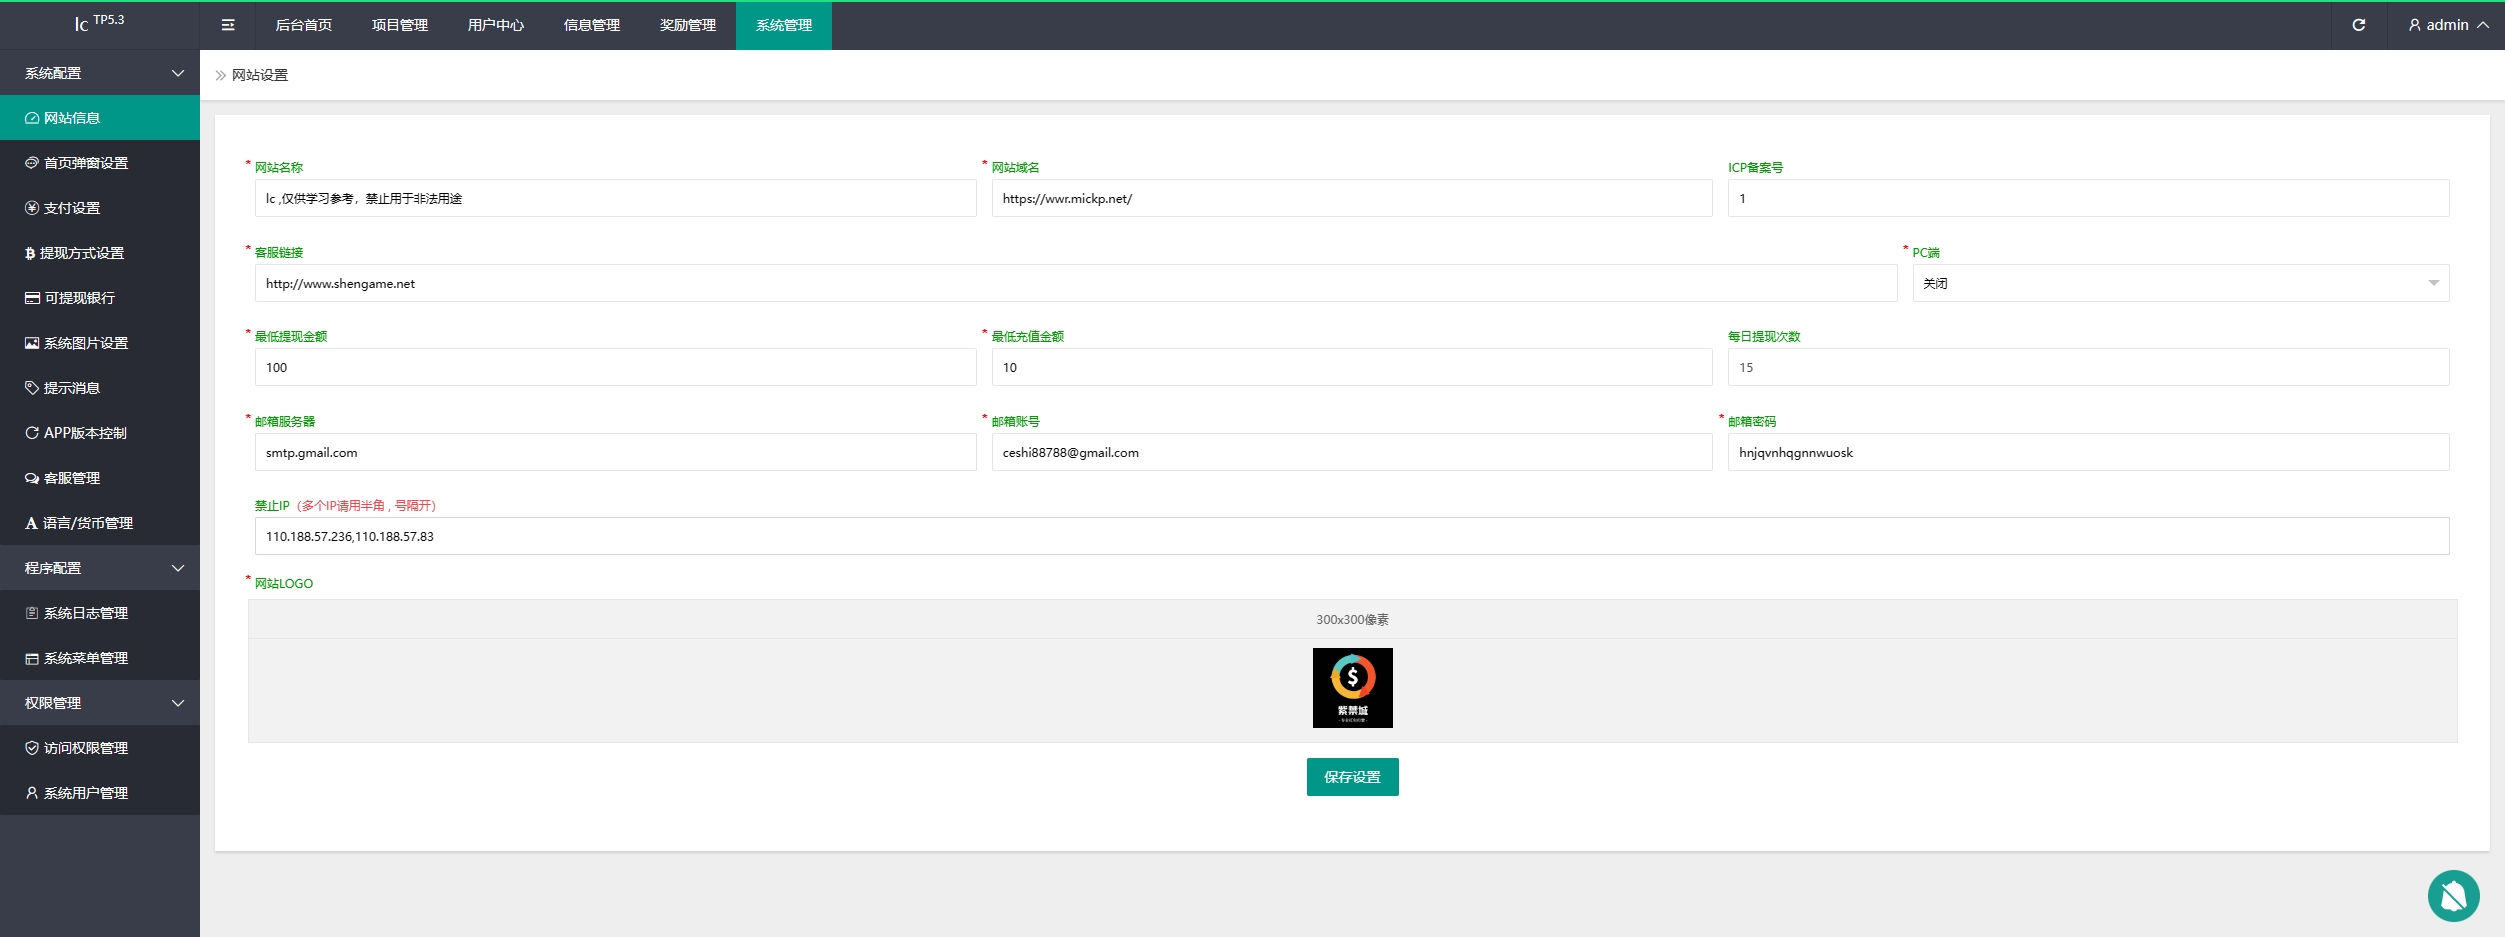Open the 用户中心 top menu

coord(496,25)
